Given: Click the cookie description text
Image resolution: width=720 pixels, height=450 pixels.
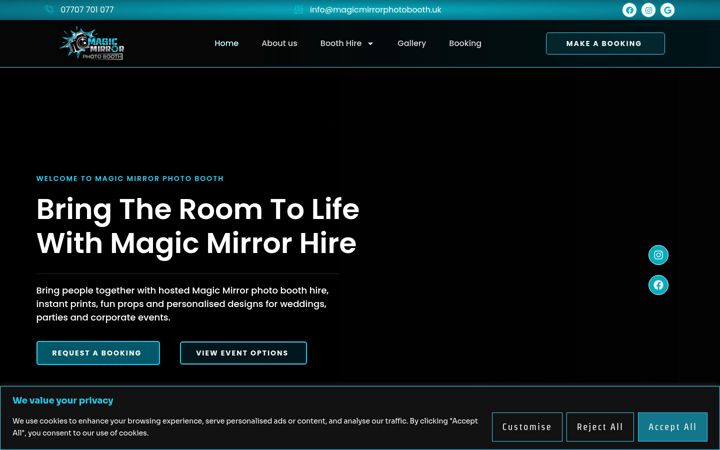Looking at the screenshot, I should [x=245, y=427].
